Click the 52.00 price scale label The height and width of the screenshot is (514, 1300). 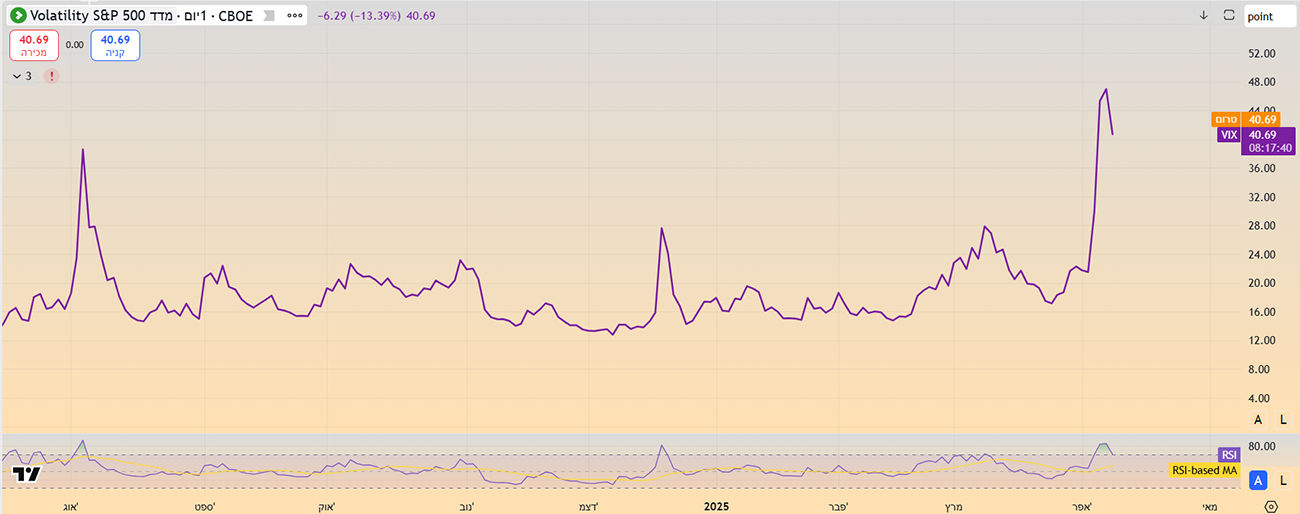(x=1264, y=53)
